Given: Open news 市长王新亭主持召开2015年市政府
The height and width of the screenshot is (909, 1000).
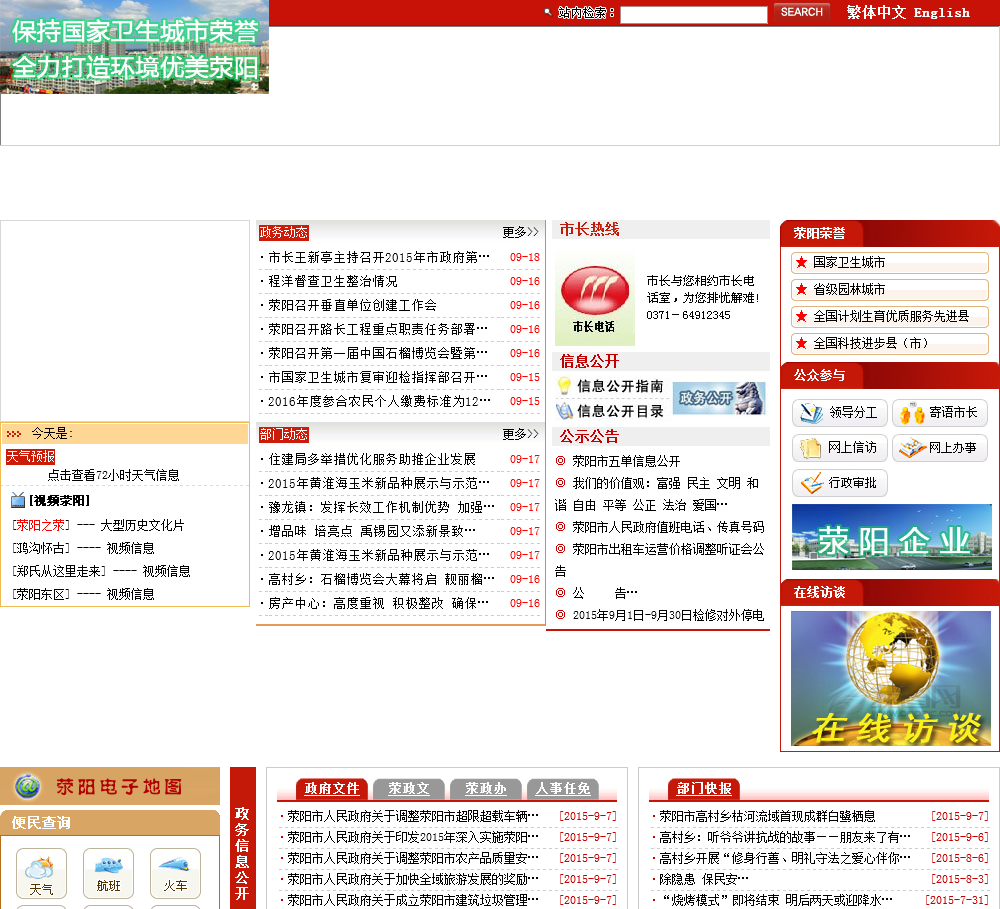Looking at the screenshot, I should [x=379, y=257].
